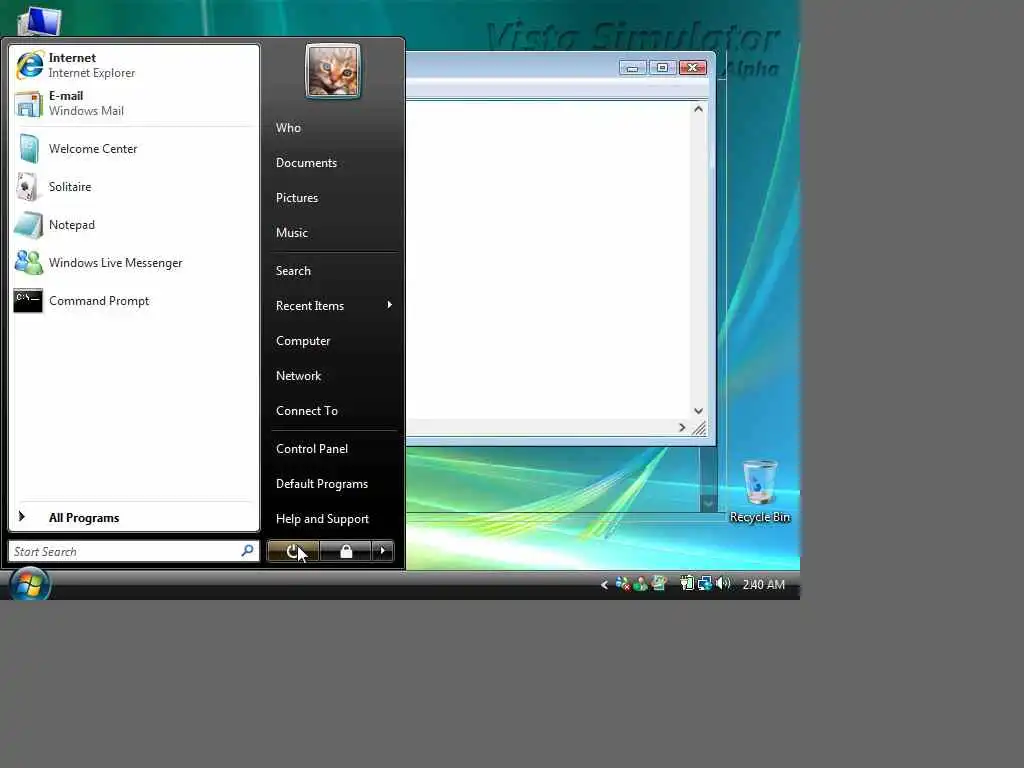Screen dimensions: 1024x768
Task: Click the window's scroll up arrow
Action: 698,109
